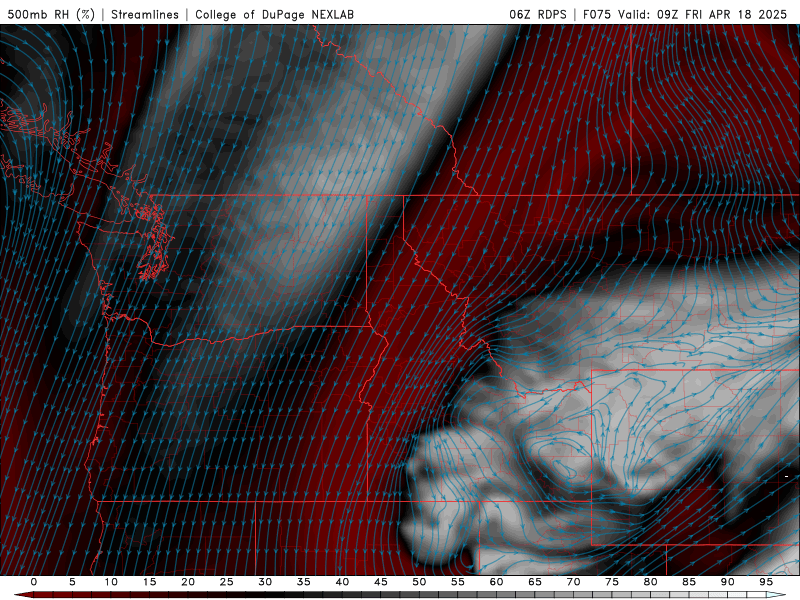This screenshot has width=800, height=600.
Task: Click the "80" colorbar scale label
Action: pyautogui.click(x=651, y=582)
